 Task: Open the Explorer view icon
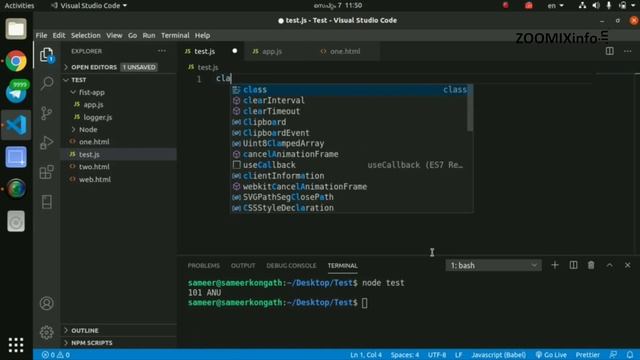pyautogui.click(x=47, y=55)
